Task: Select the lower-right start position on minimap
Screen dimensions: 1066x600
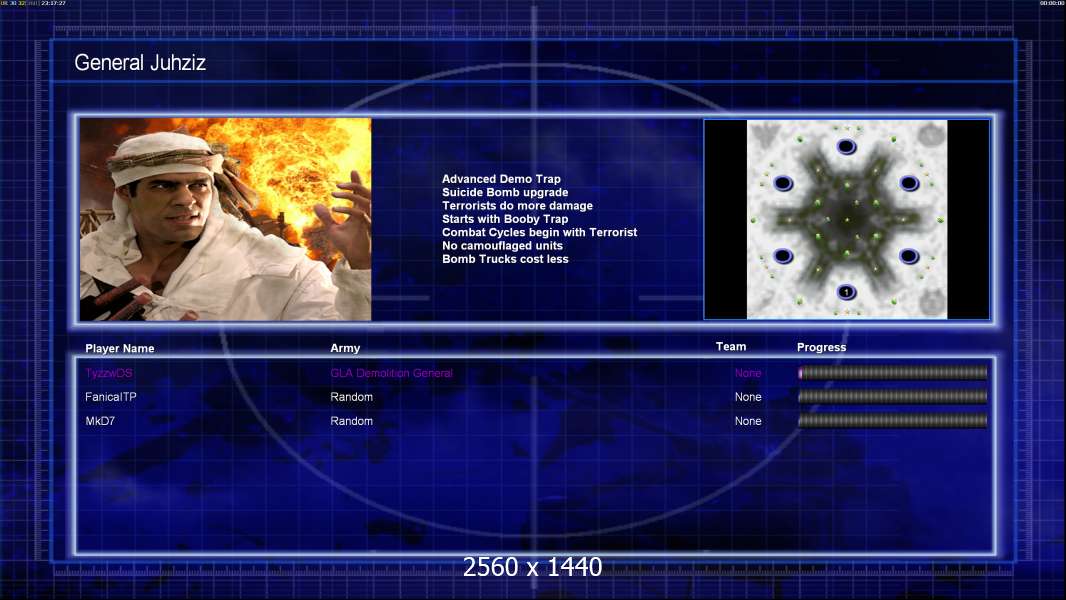Action: pyautogui.click(x=909, y=256)
